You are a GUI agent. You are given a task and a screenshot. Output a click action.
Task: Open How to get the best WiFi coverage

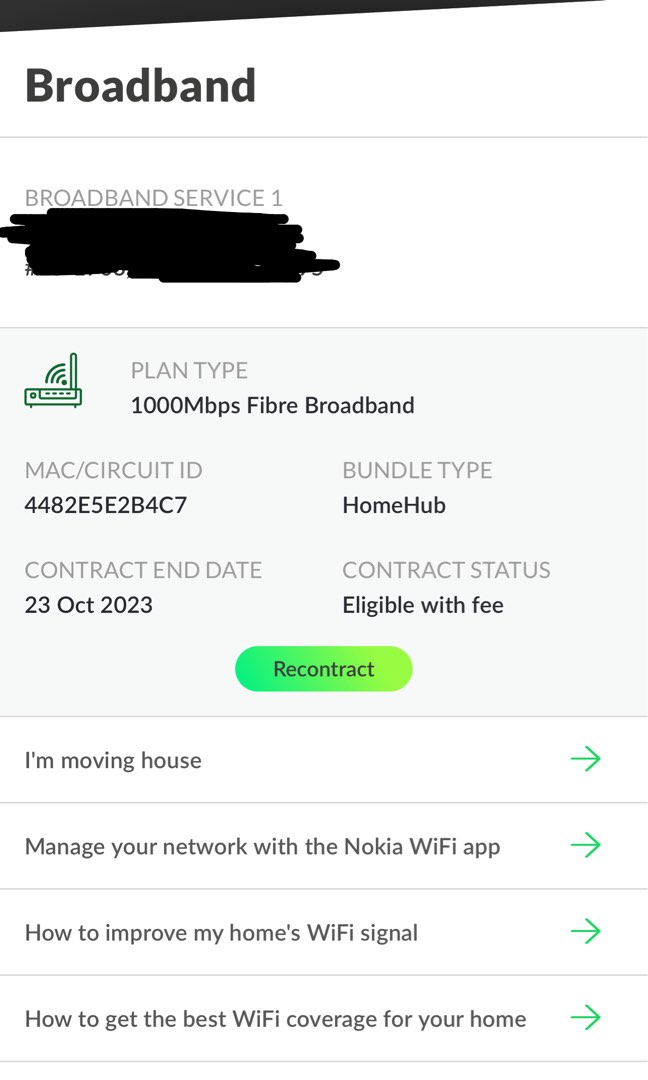tap(277, 1017)
